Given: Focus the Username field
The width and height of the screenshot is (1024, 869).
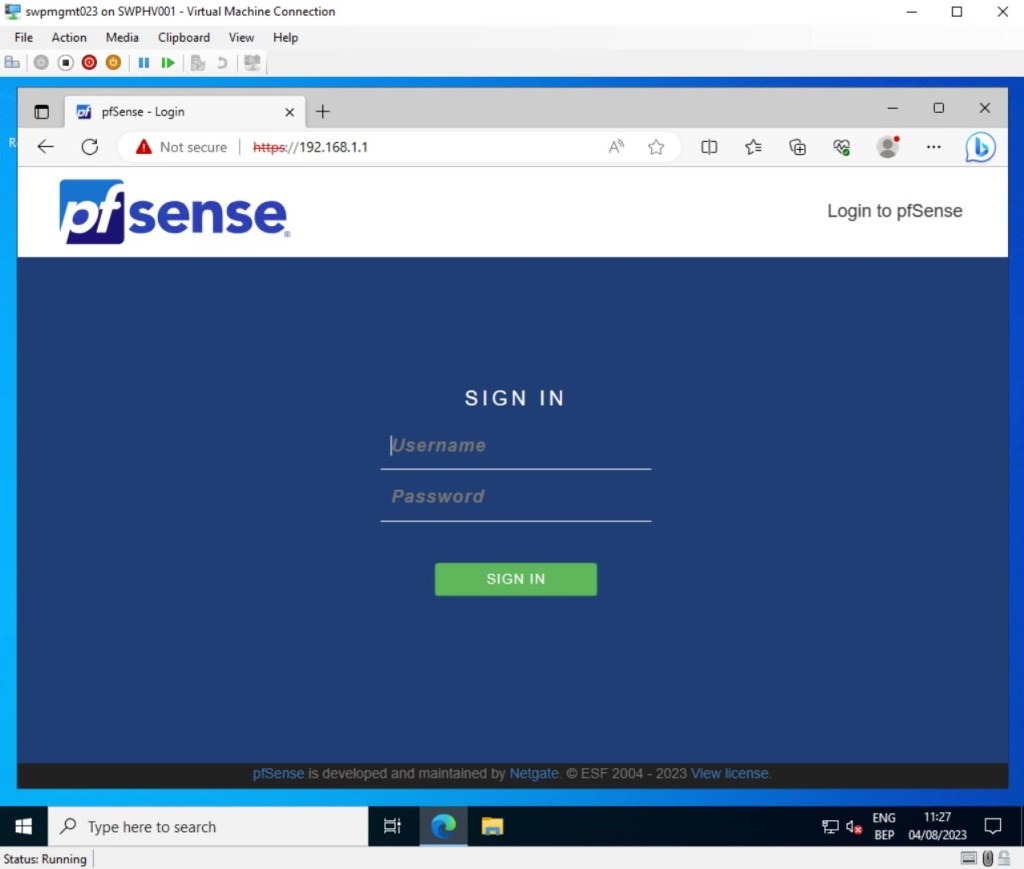Looking at the screenshot, I should 515,446.
